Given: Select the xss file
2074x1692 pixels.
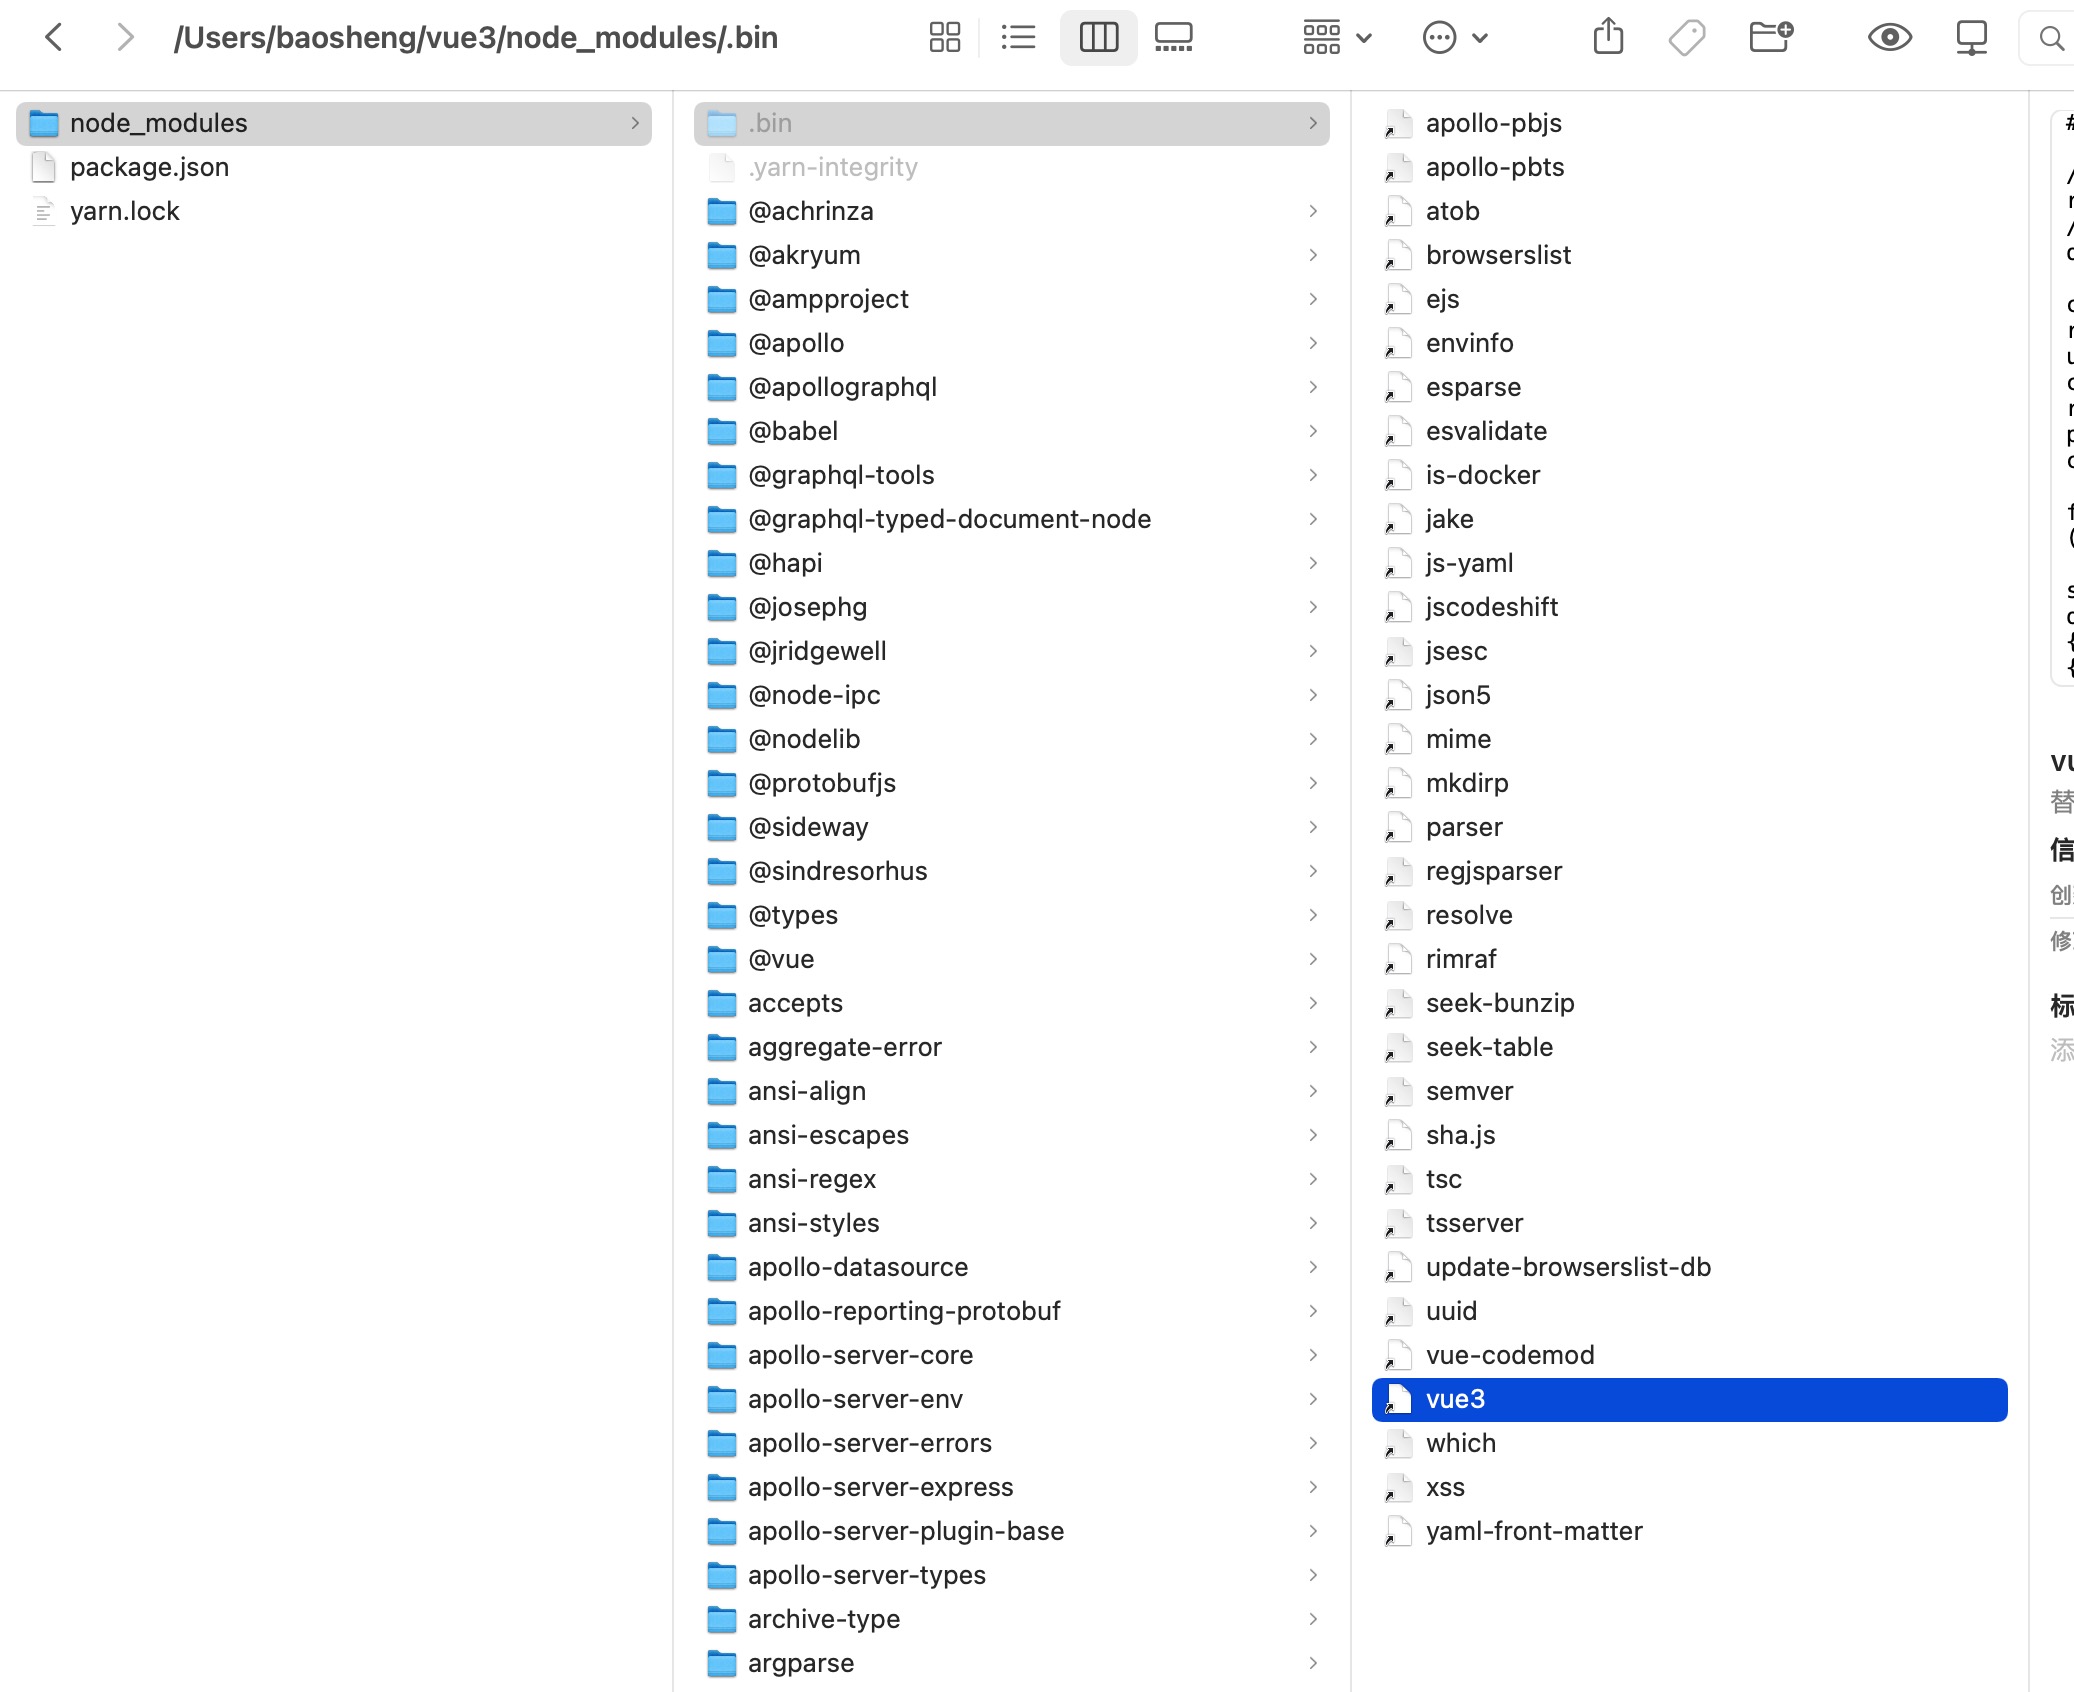Looking at the screenshot, I should pyautogui.click(x=1689, y=1487).
